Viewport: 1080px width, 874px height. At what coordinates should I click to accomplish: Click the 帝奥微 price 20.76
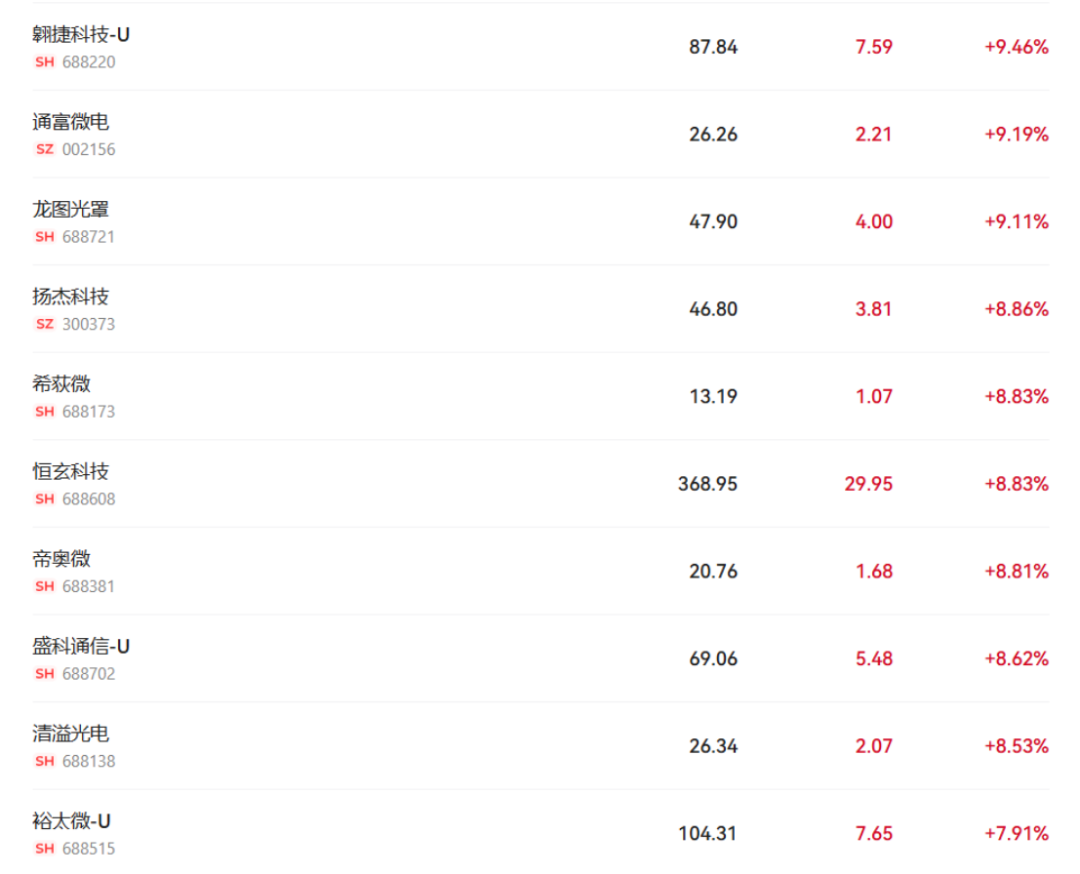pos(713,572)
